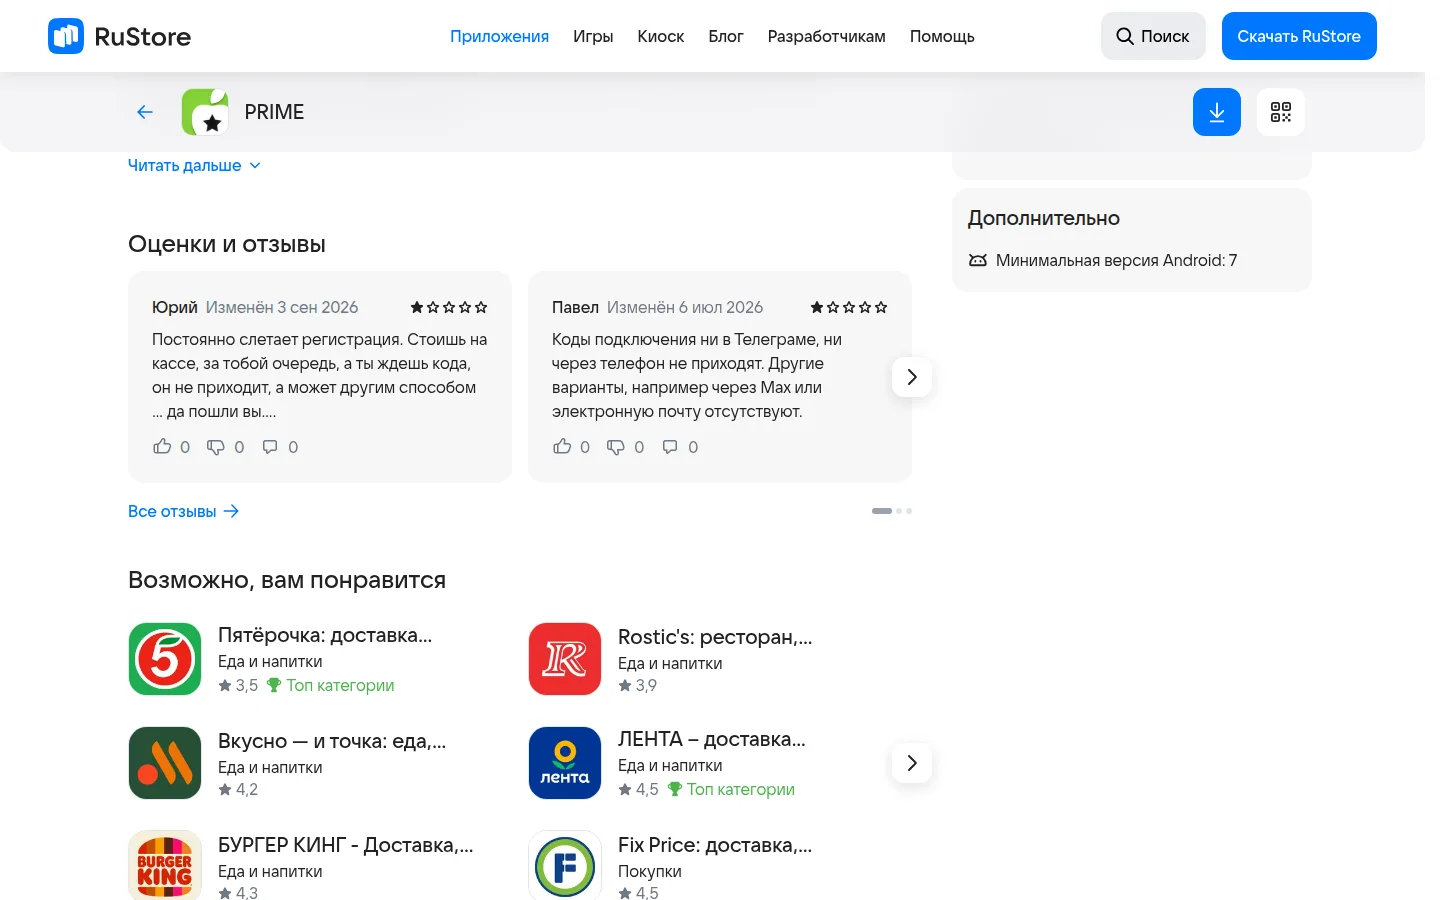
Task: Click the Android icon next to minimum version
Action: 978,260
